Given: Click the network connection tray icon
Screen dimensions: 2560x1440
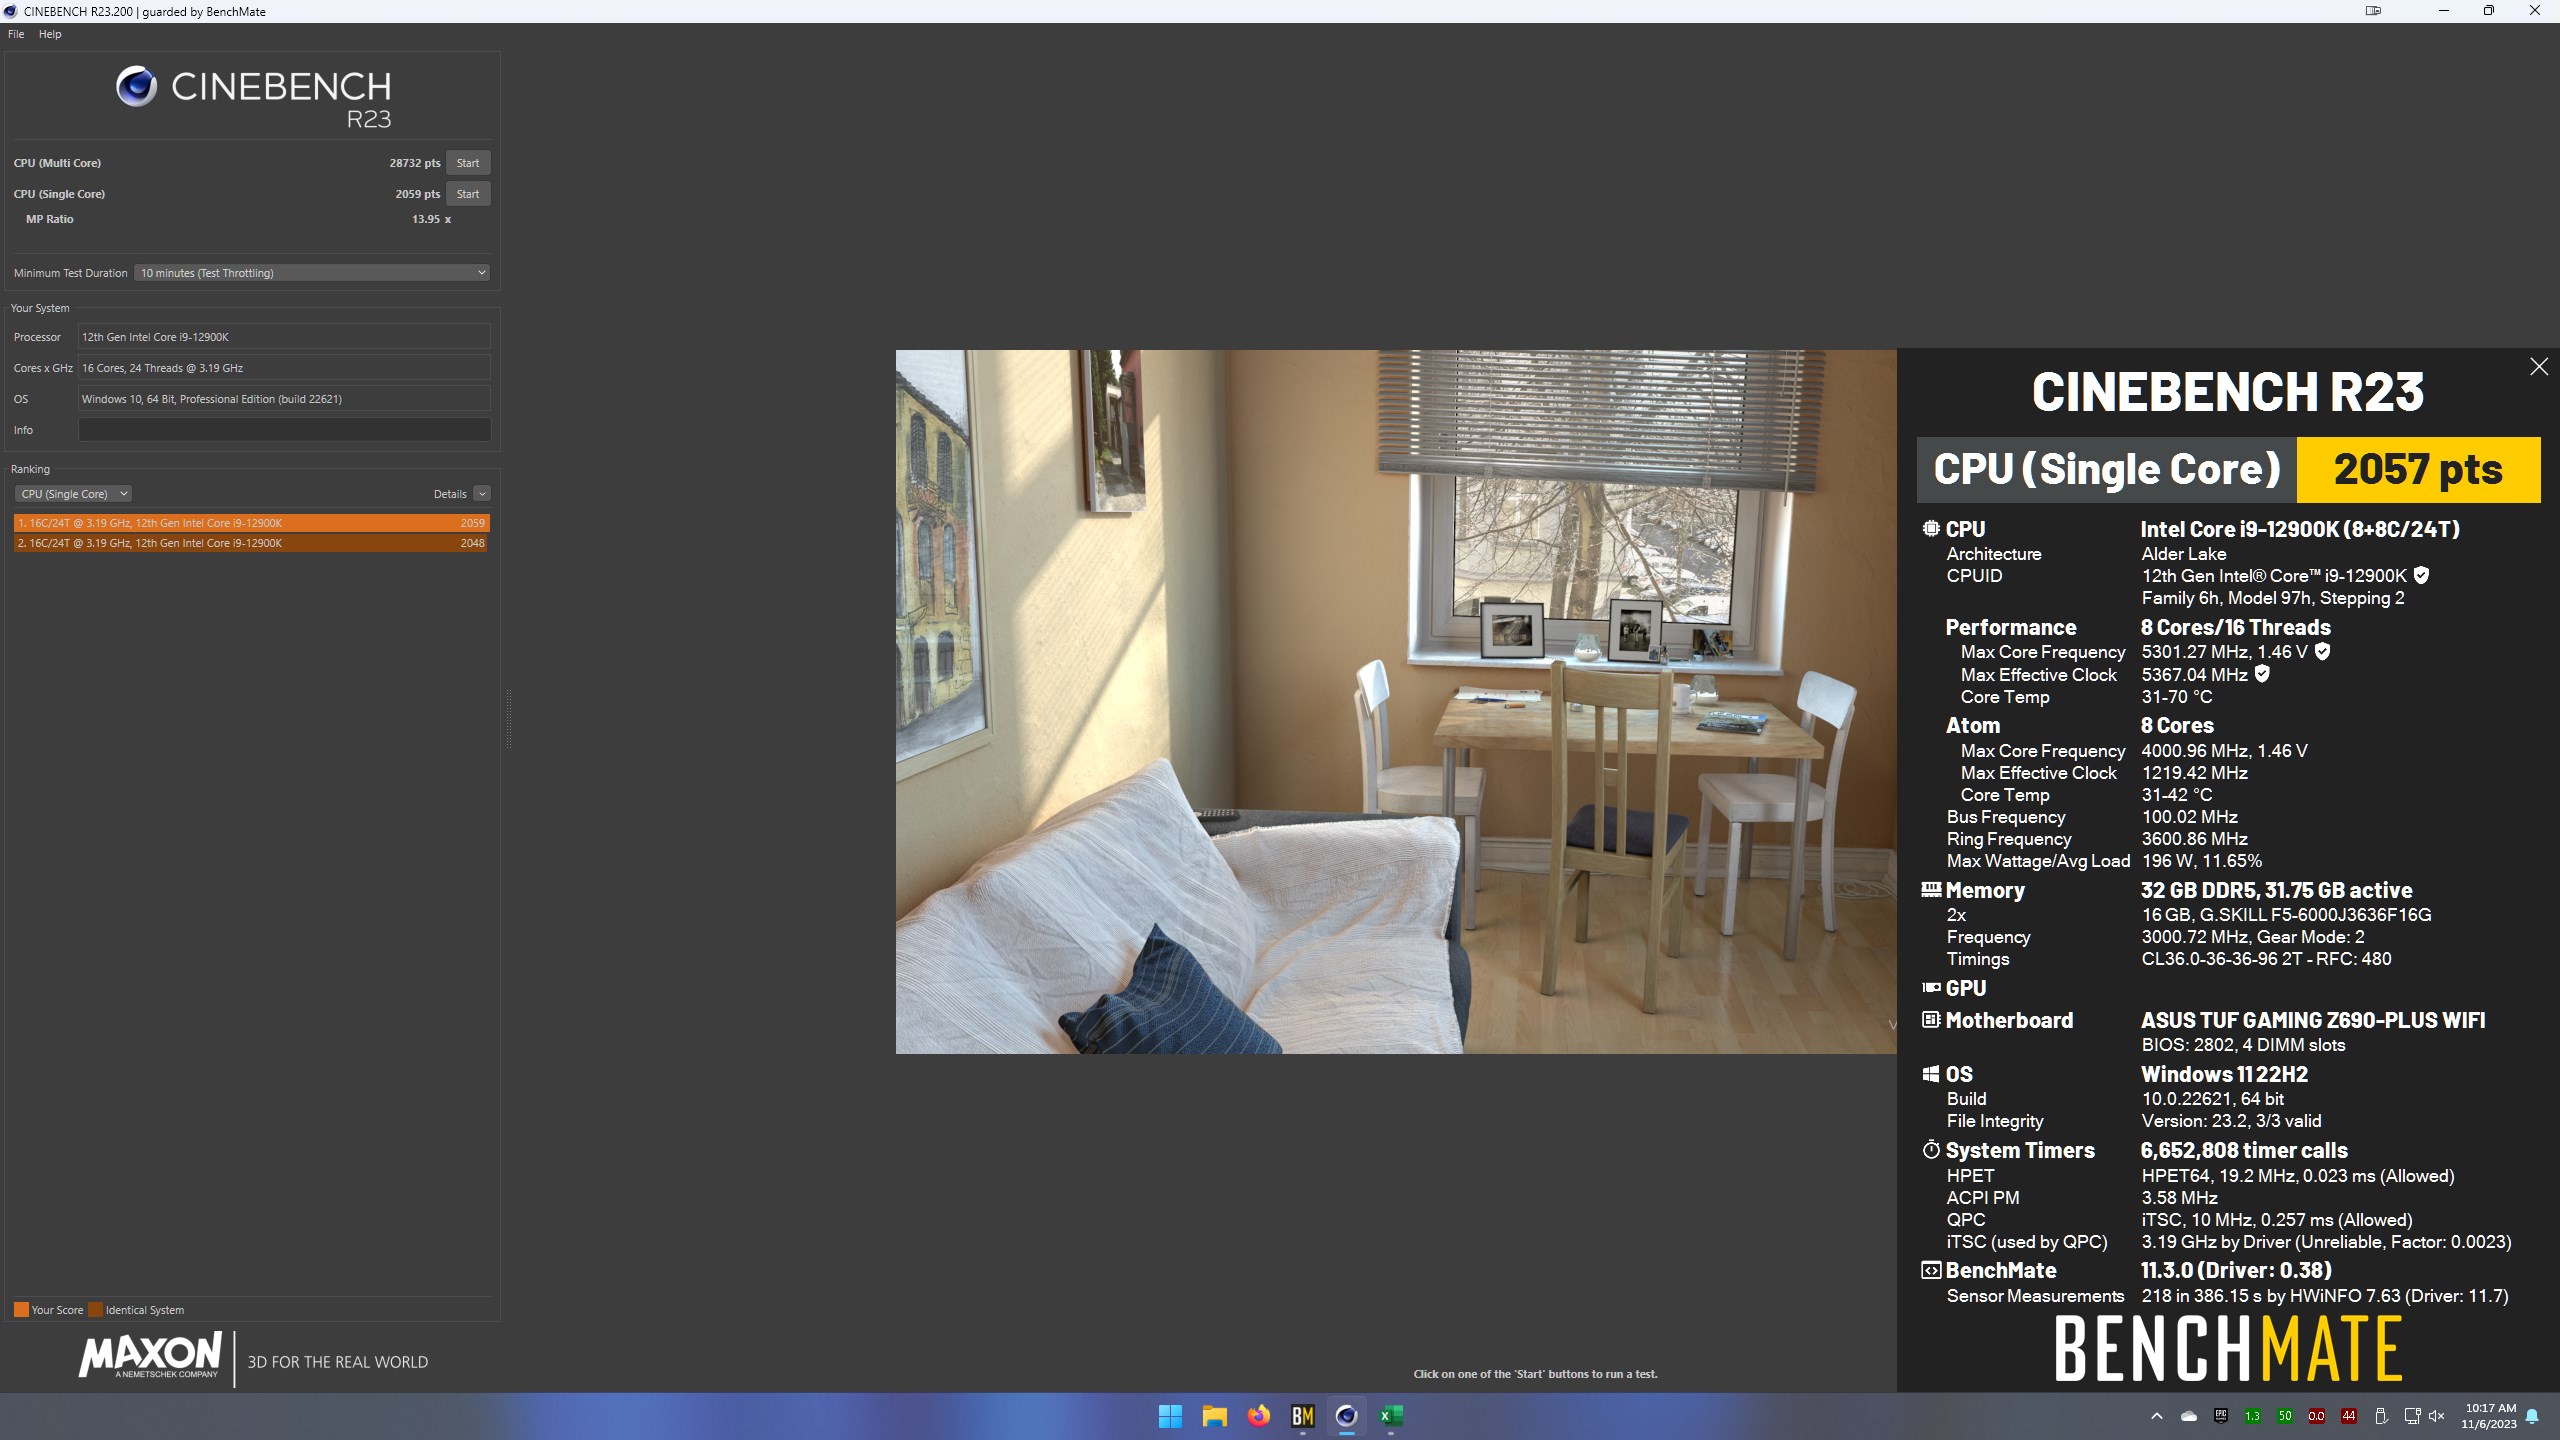Looking at the screenshot, I should pyautogui.click(x=2412, y=1416).
